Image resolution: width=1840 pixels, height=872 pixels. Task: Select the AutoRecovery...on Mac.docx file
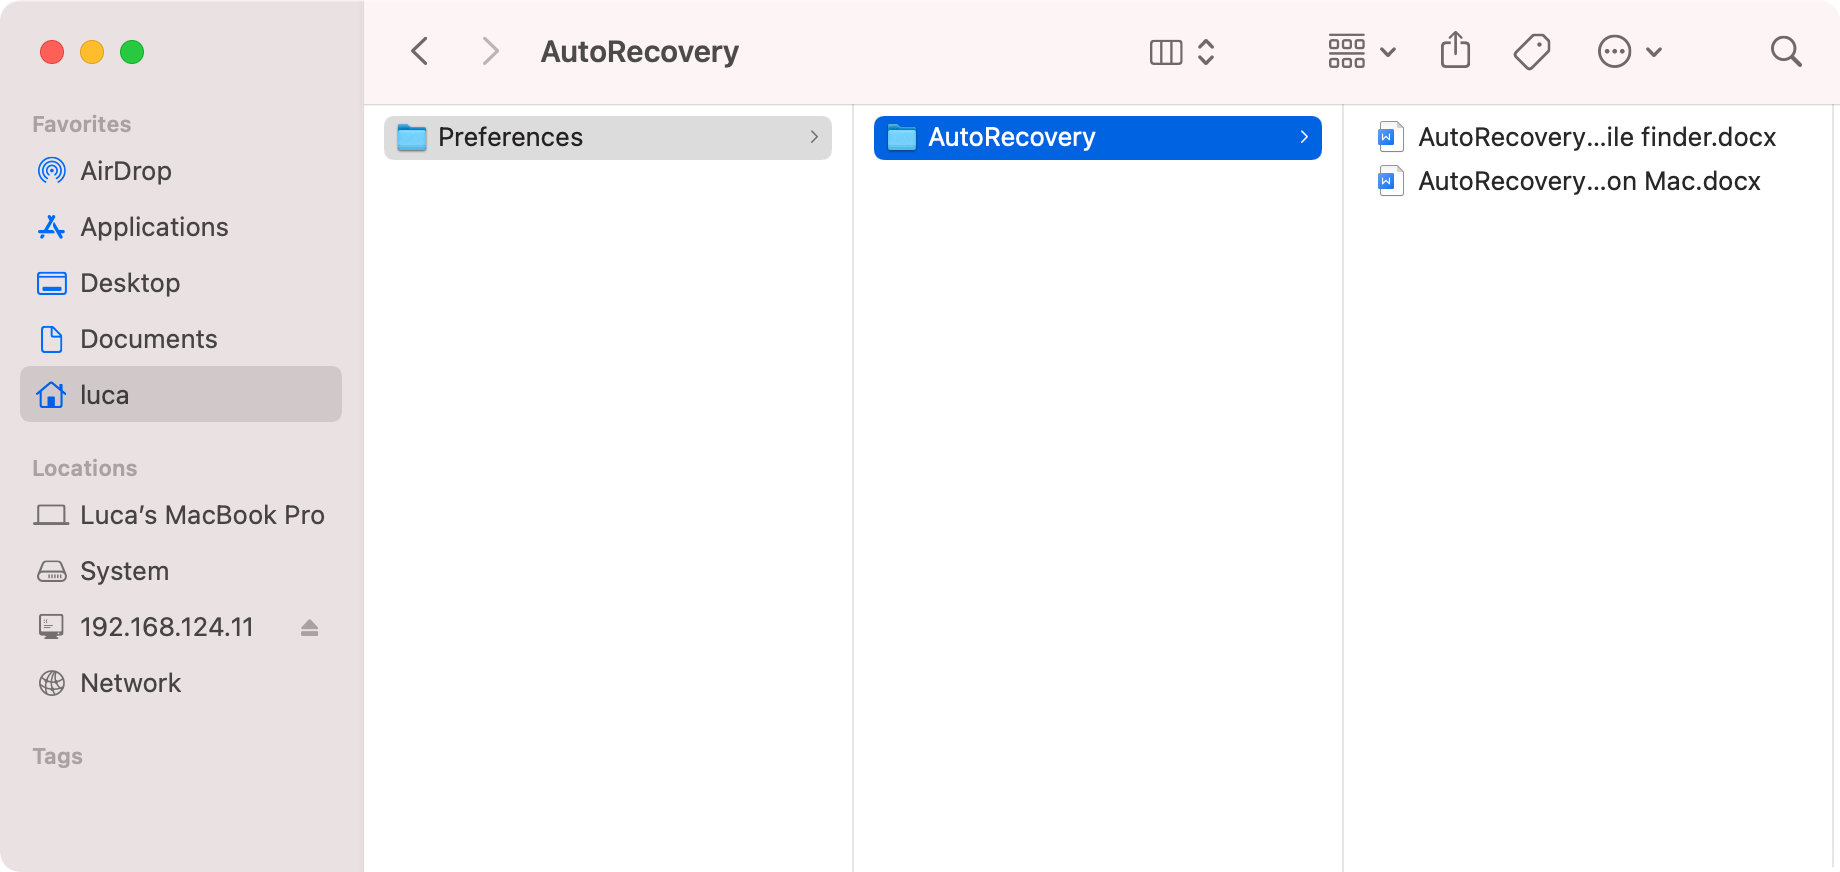[1589, 181]
